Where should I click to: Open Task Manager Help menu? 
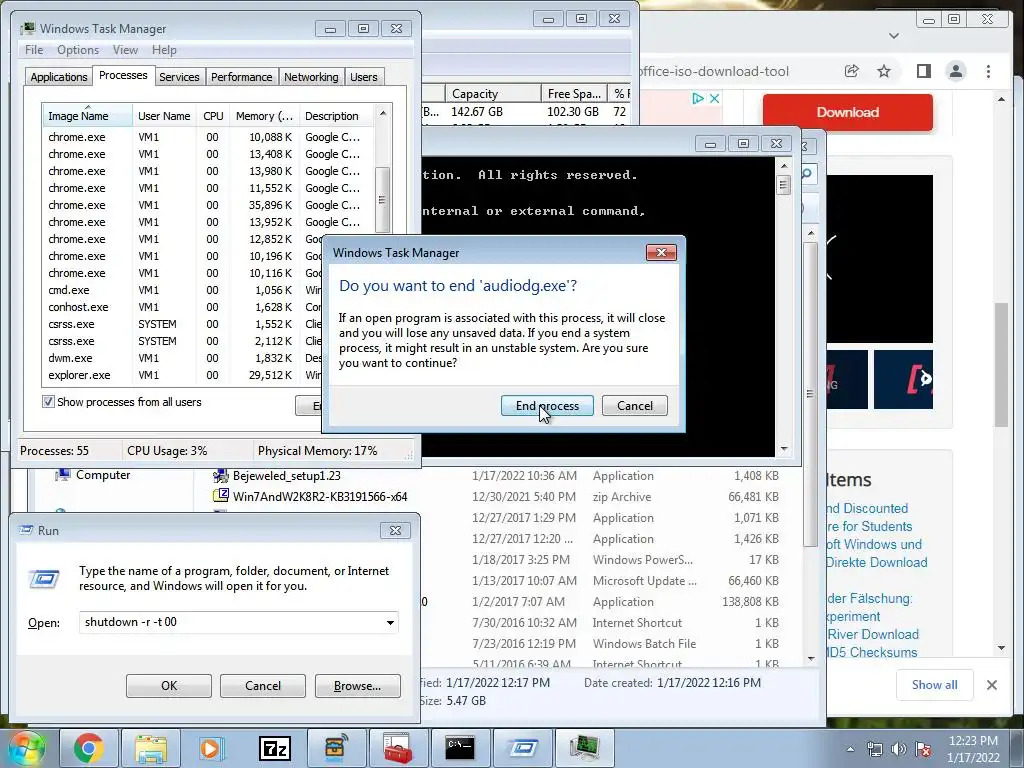pos(164,50)
